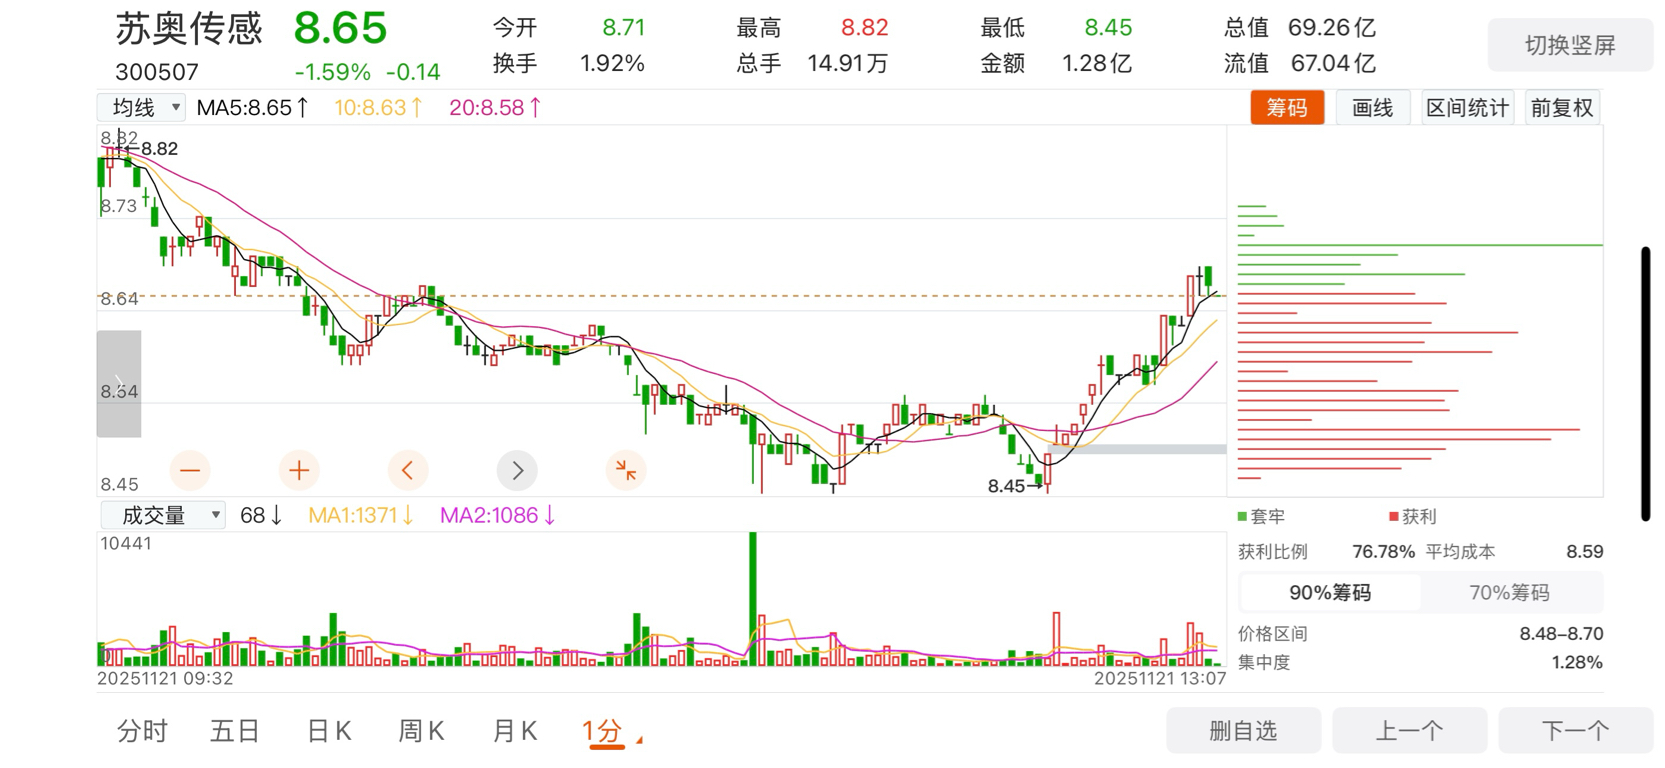Screen dimensions: 1665x768
Task: Click the -1.59% change percentage
Action: (332, 72)
